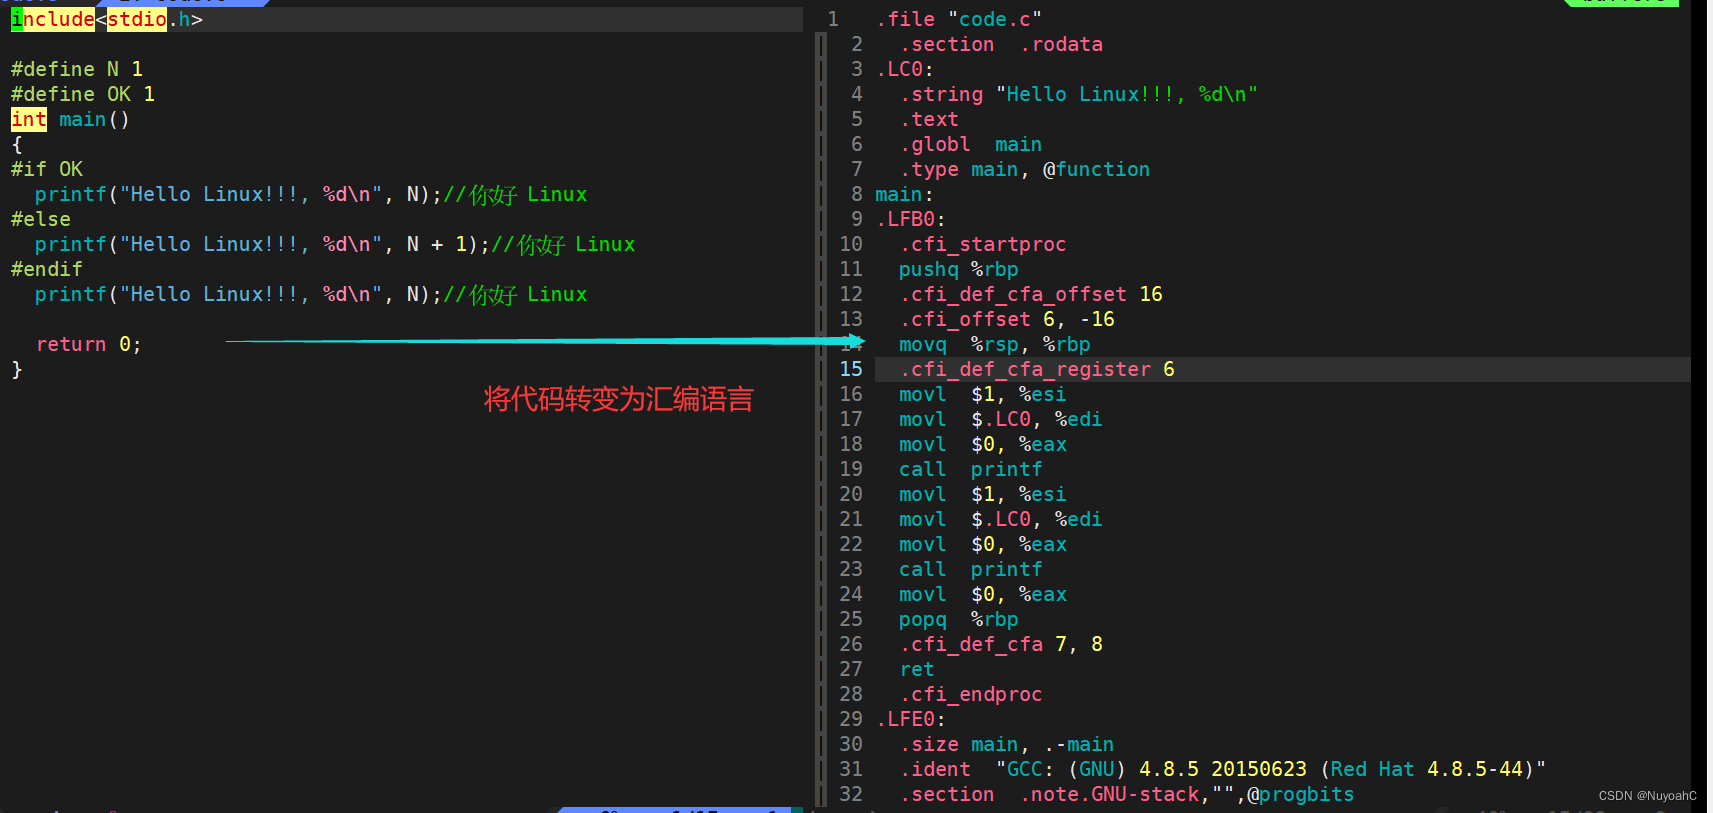Click highlighted '.cfi_def_cfa_register 6' on line 15
Screen dimensions: 1713x813
1037,369
